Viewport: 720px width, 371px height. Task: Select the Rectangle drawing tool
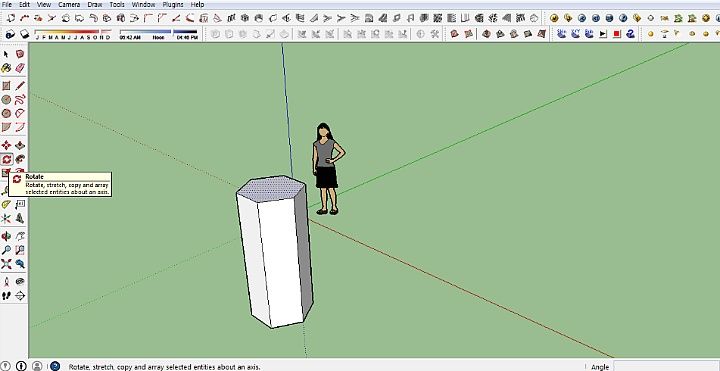point(6,86)
